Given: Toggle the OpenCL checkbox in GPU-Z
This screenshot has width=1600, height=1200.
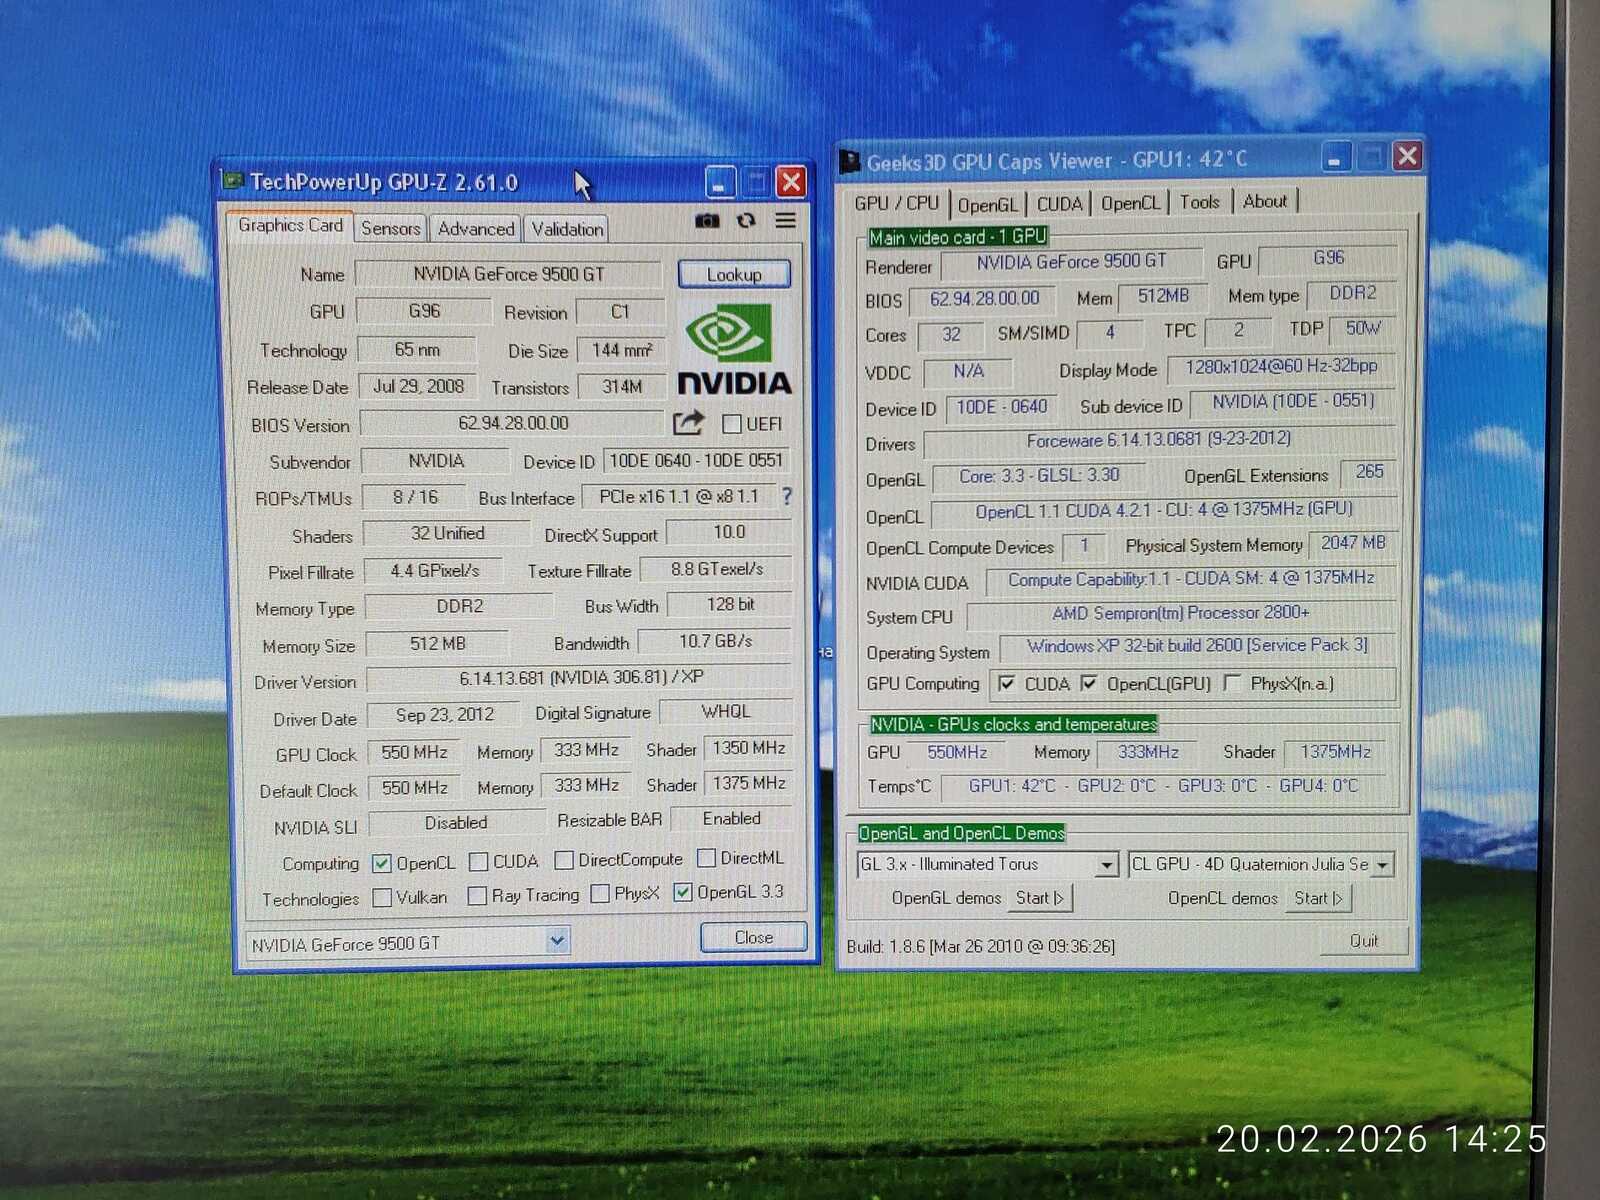Looking at the screenshot, I should click(381, 863).
